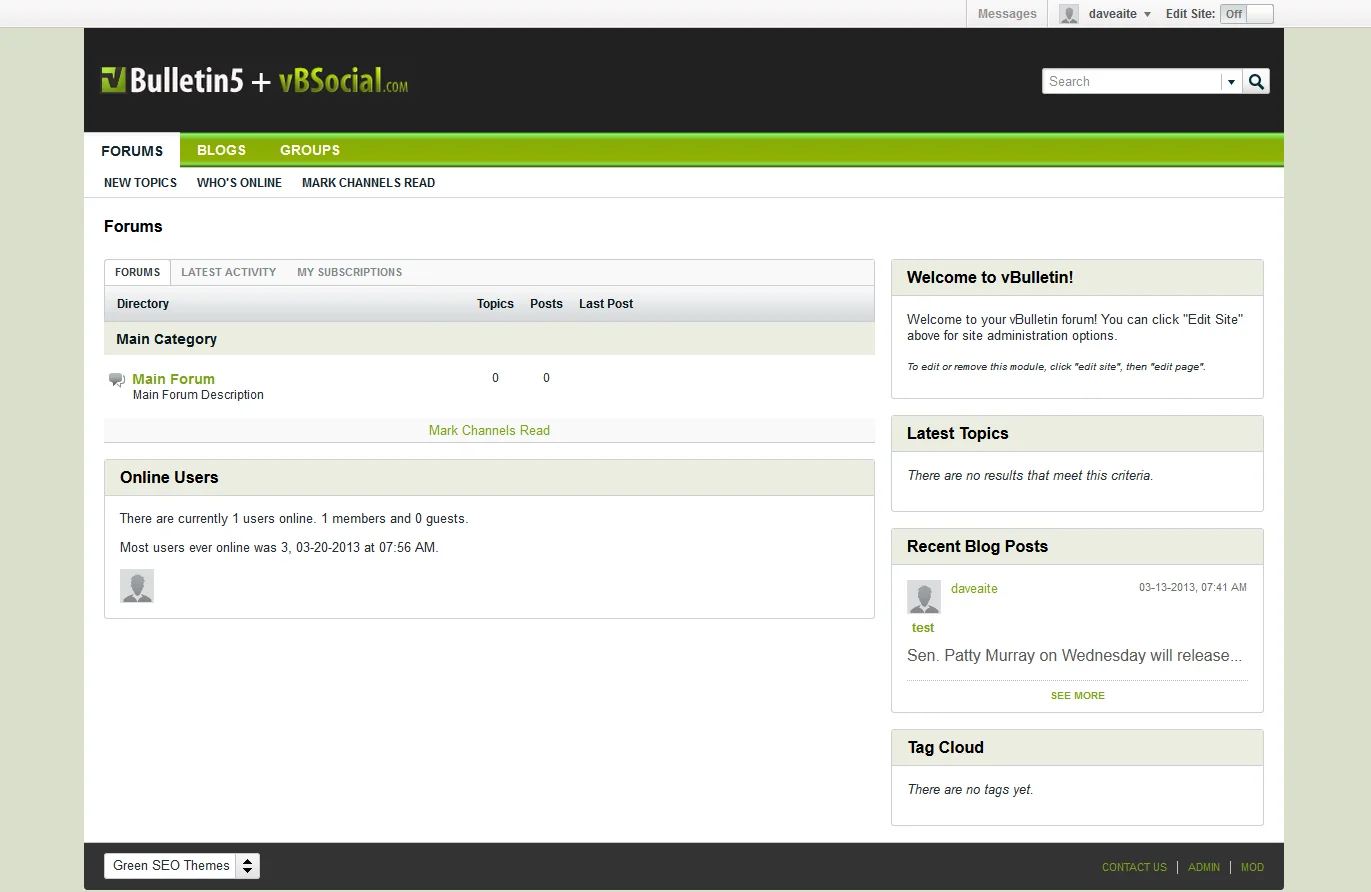Open the search options dropdown arrow
The height and width of the screenshot is (892, 1371).
[x=1231, y=82]
